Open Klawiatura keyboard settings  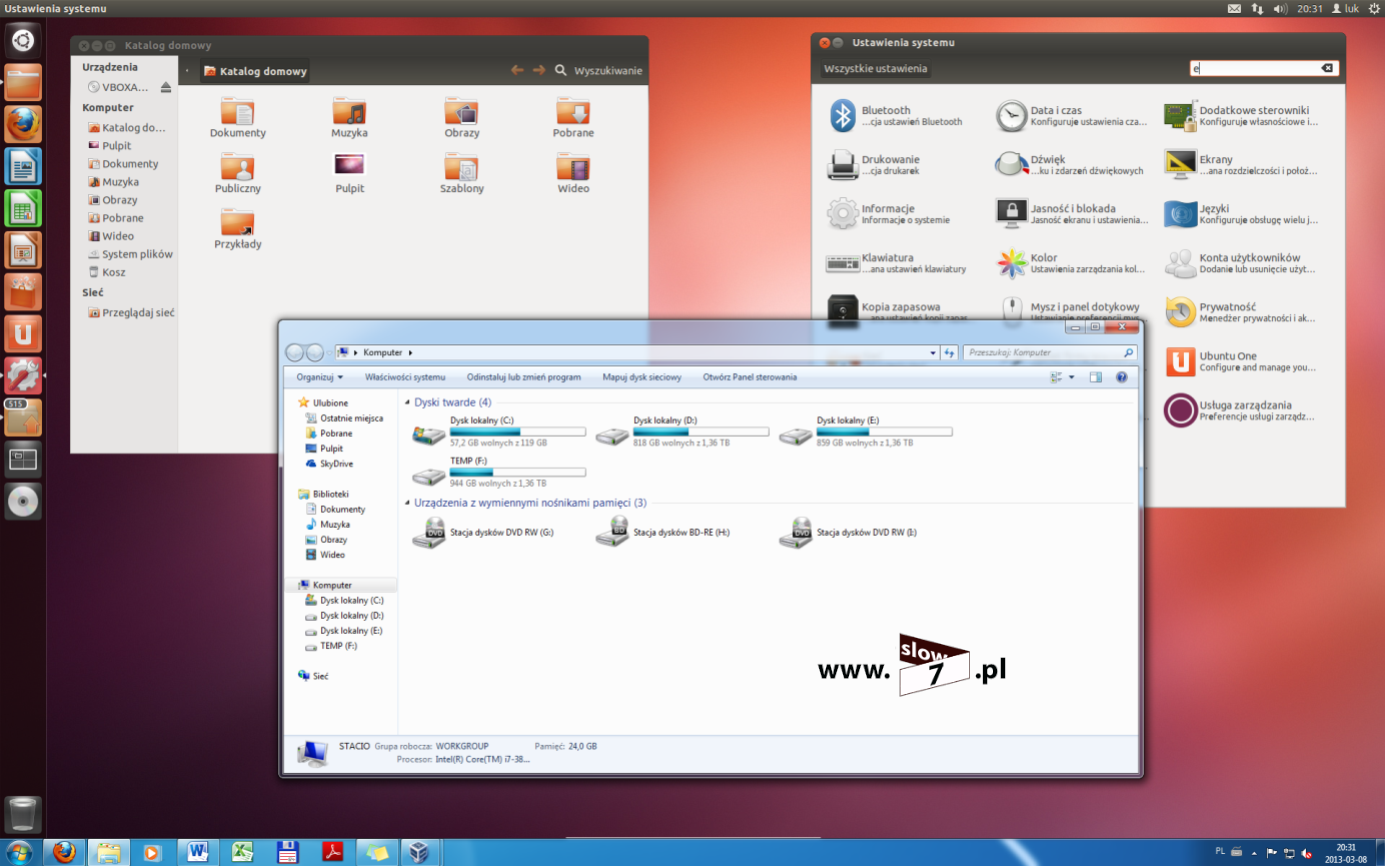[x=843, y=263]
